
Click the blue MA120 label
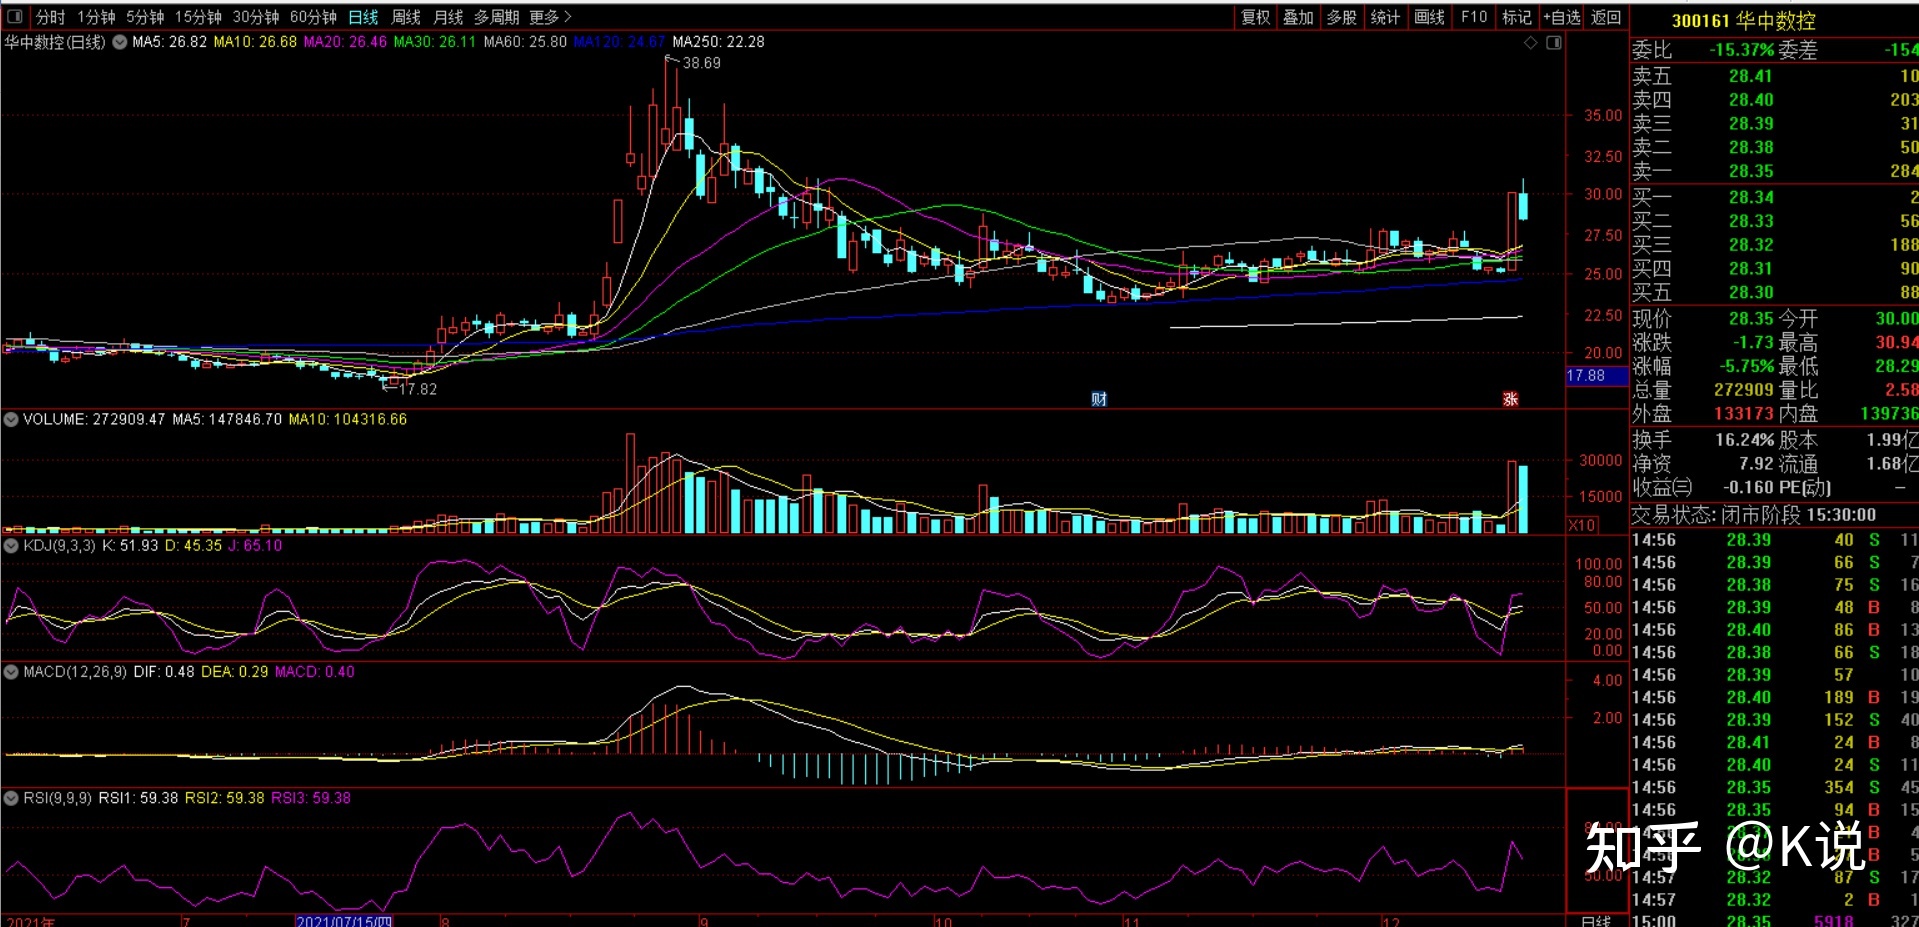[x=619, y=42]
